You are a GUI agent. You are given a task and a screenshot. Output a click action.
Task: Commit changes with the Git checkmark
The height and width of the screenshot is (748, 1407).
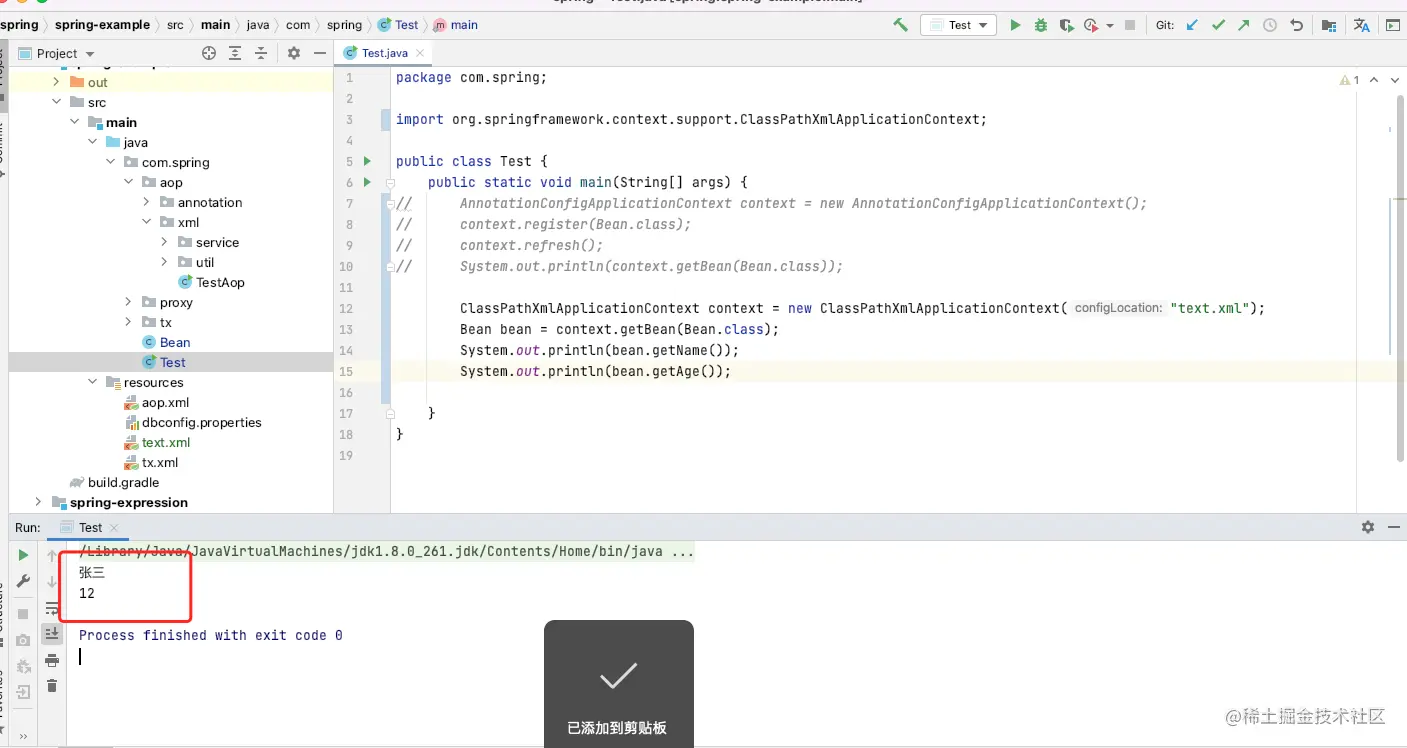coord(1217,25)
